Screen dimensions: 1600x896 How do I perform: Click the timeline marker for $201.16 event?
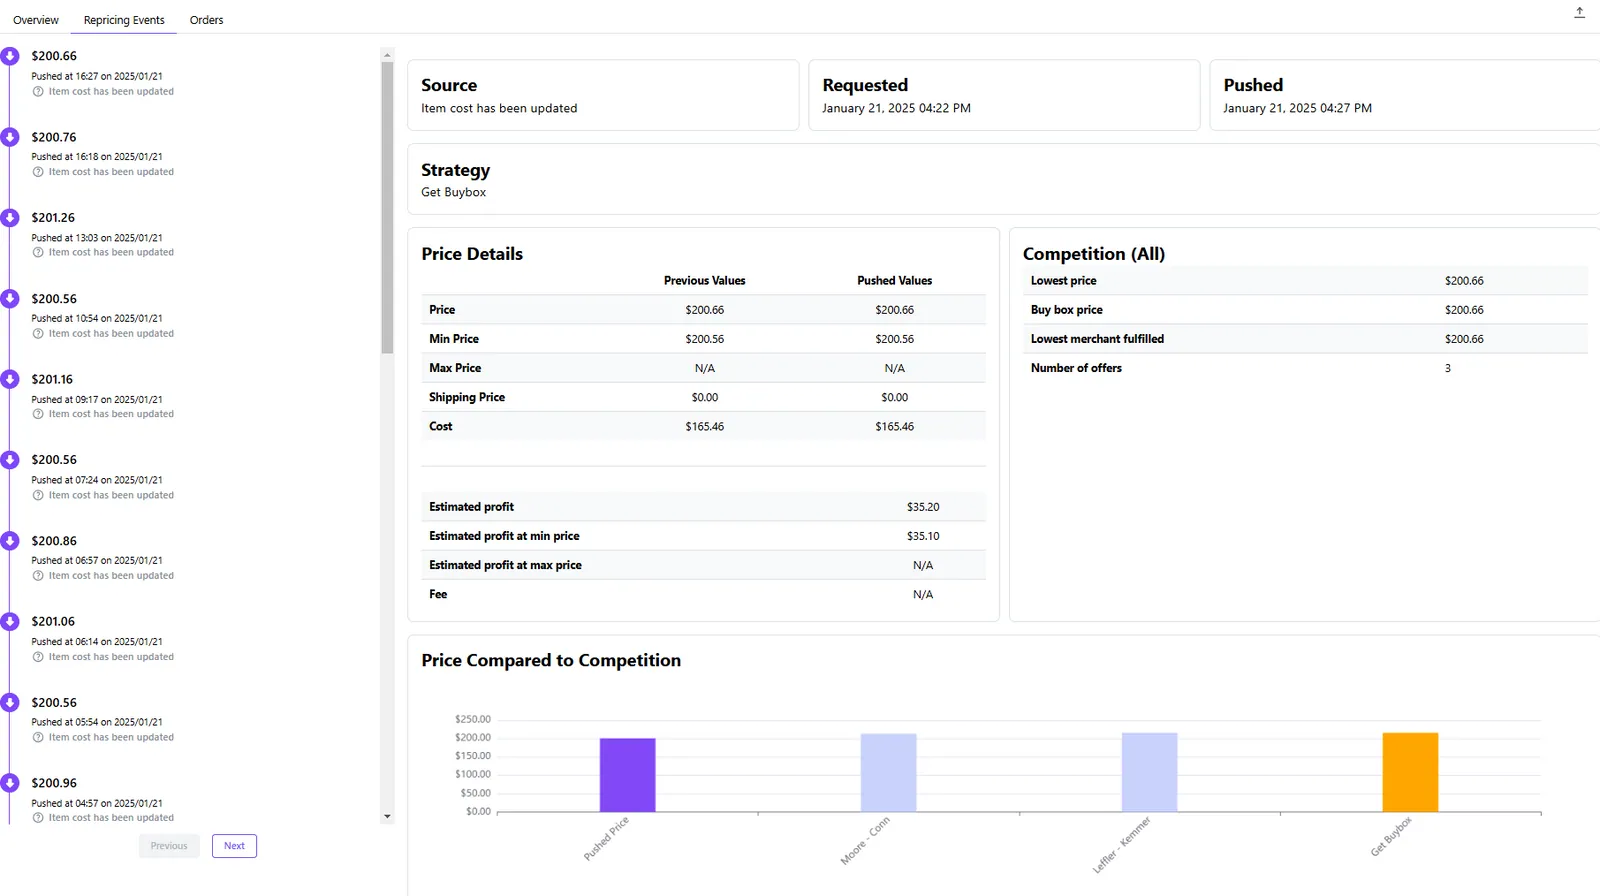click(10, 379)
